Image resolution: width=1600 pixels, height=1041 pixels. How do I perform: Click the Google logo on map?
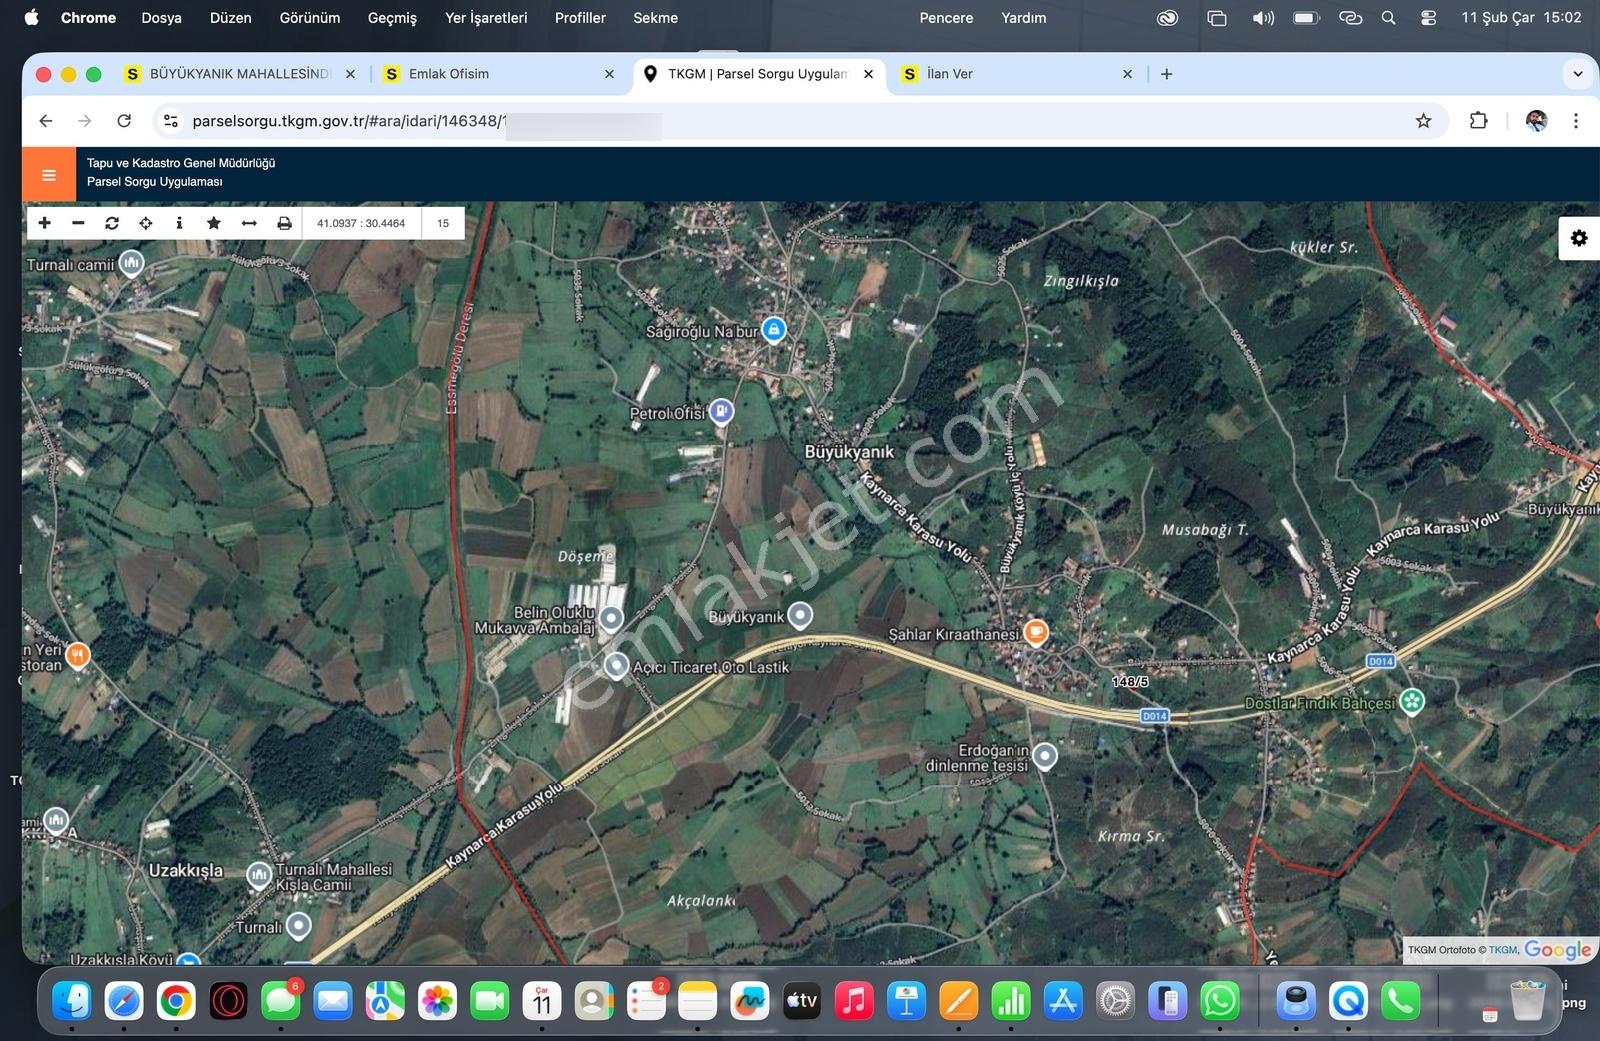tap(1557, 949)
